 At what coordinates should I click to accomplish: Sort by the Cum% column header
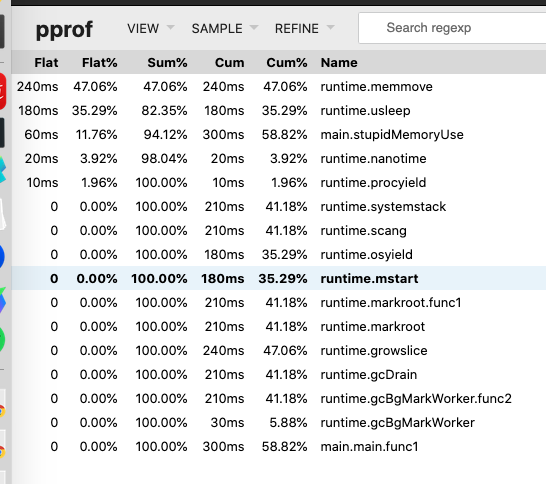tap(287, 63)
